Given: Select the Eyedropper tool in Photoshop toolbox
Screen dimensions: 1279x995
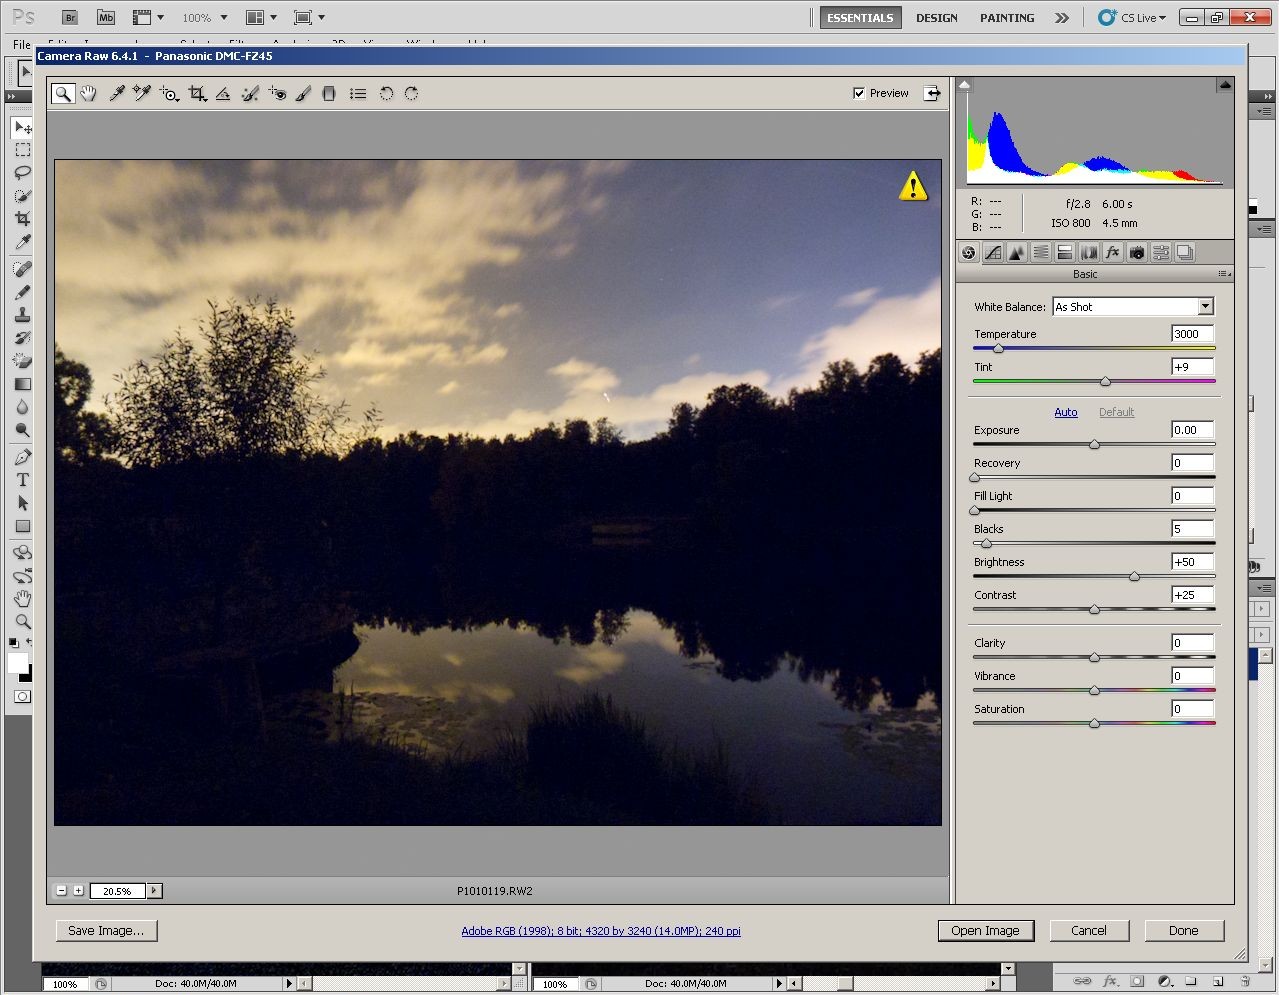Looking at the screenshot, I should [x=22, y=241].
